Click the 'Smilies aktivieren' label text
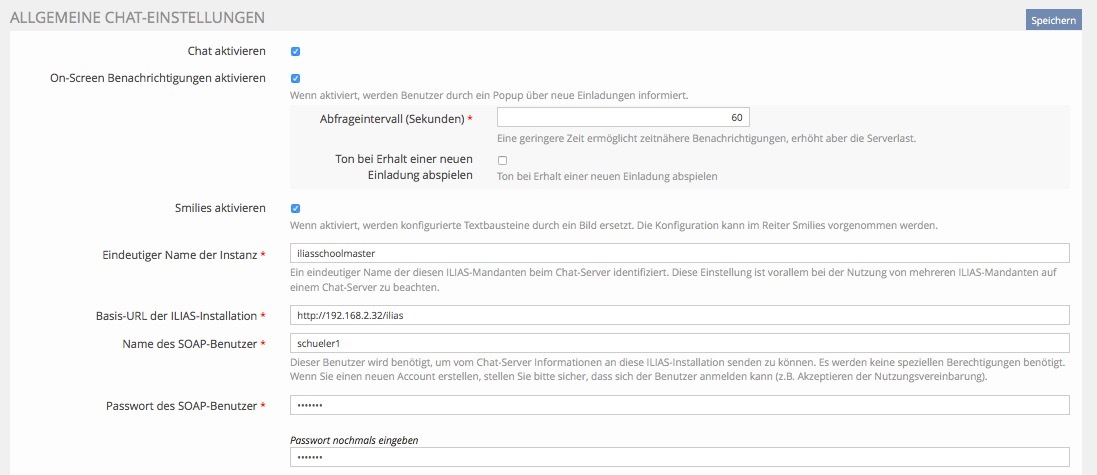 click(x=219, y=208)
